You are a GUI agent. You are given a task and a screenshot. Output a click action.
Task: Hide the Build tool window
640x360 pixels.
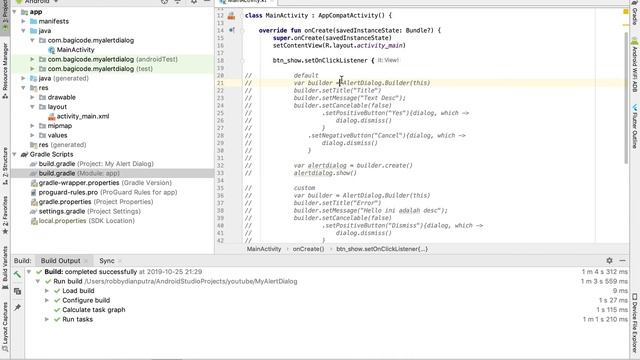pos(622,260)
